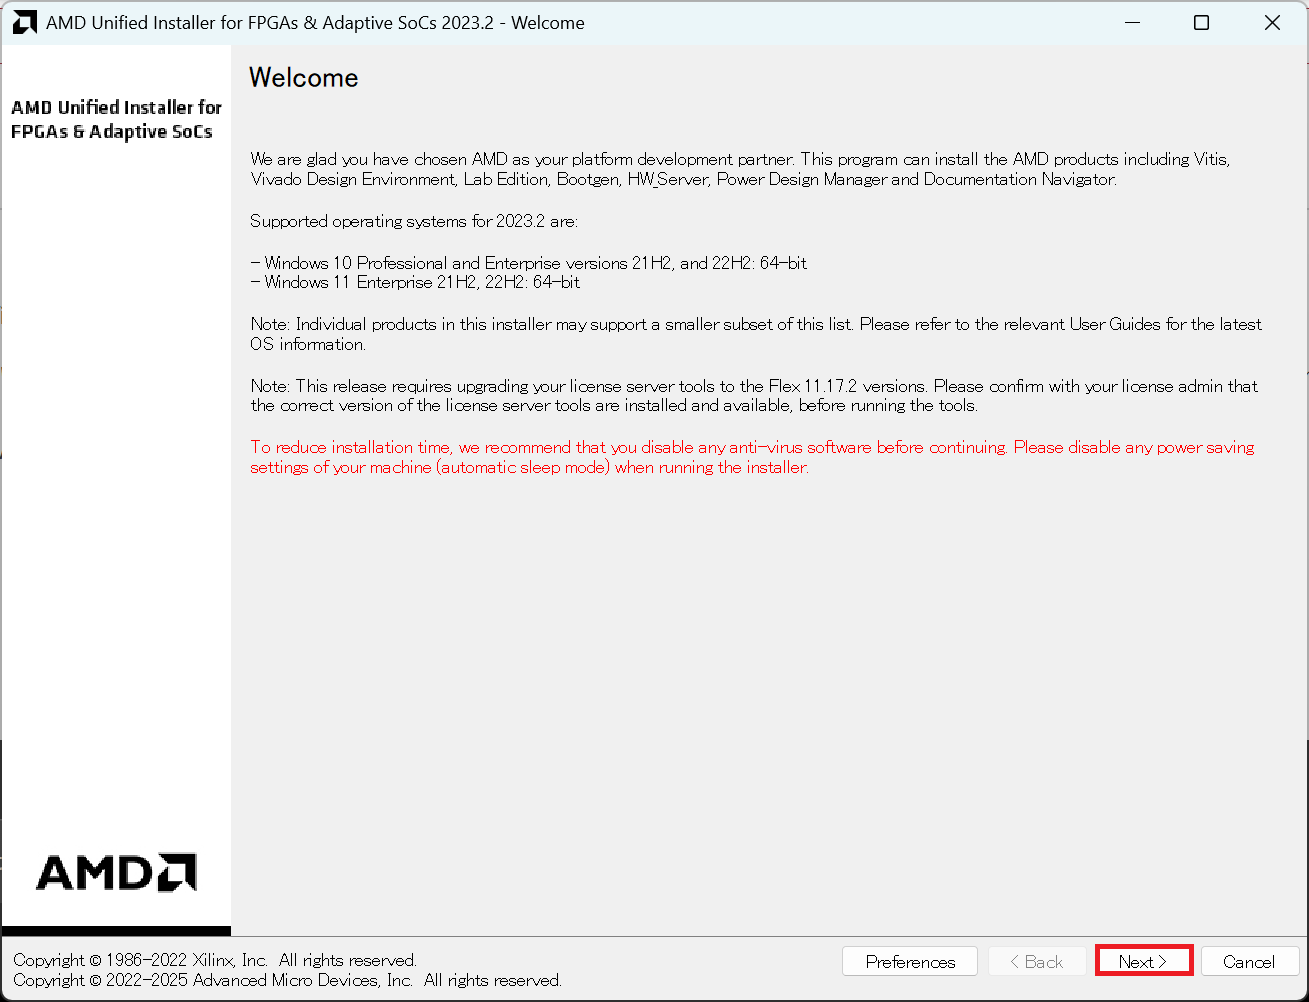1309x1002 pixels.
Task: Click the Advanced Micro Devices copyright line
Action: coord(287,980)
